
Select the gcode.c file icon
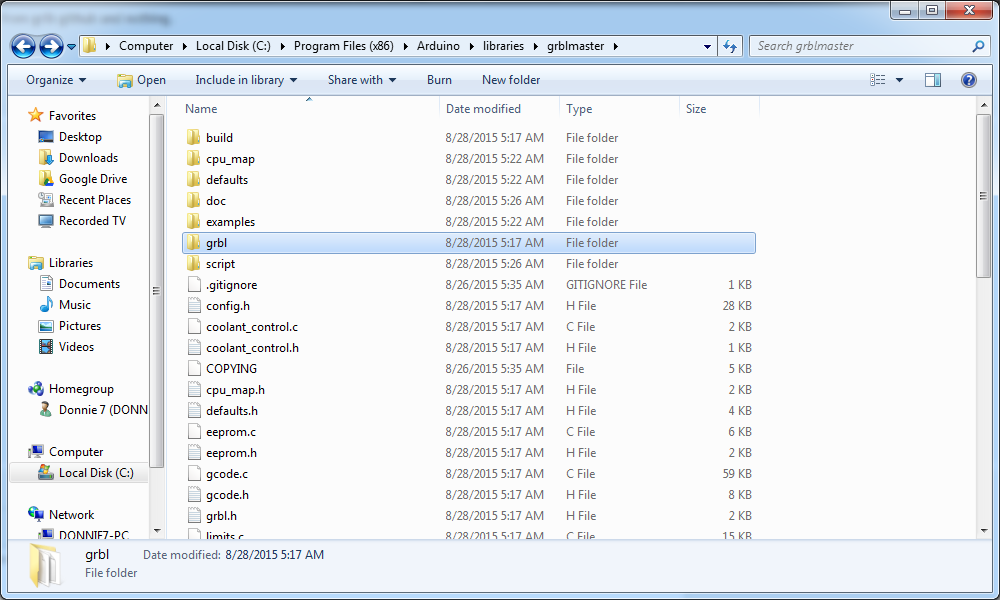[194, 474]
